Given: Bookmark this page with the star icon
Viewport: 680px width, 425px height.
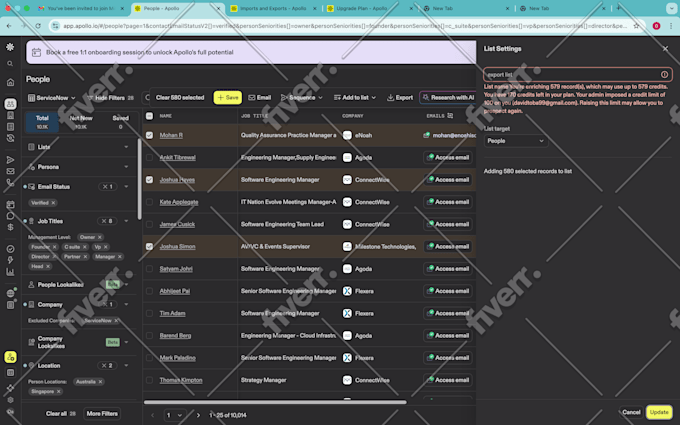Looking at the screenshot, I should (636, 26).
